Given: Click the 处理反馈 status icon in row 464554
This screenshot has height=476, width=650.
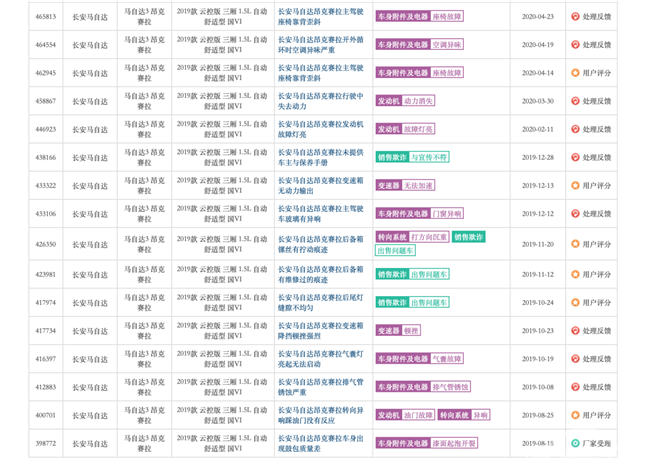Looking at the screenshot, I should pyautogui.click(x=575, y=45).
